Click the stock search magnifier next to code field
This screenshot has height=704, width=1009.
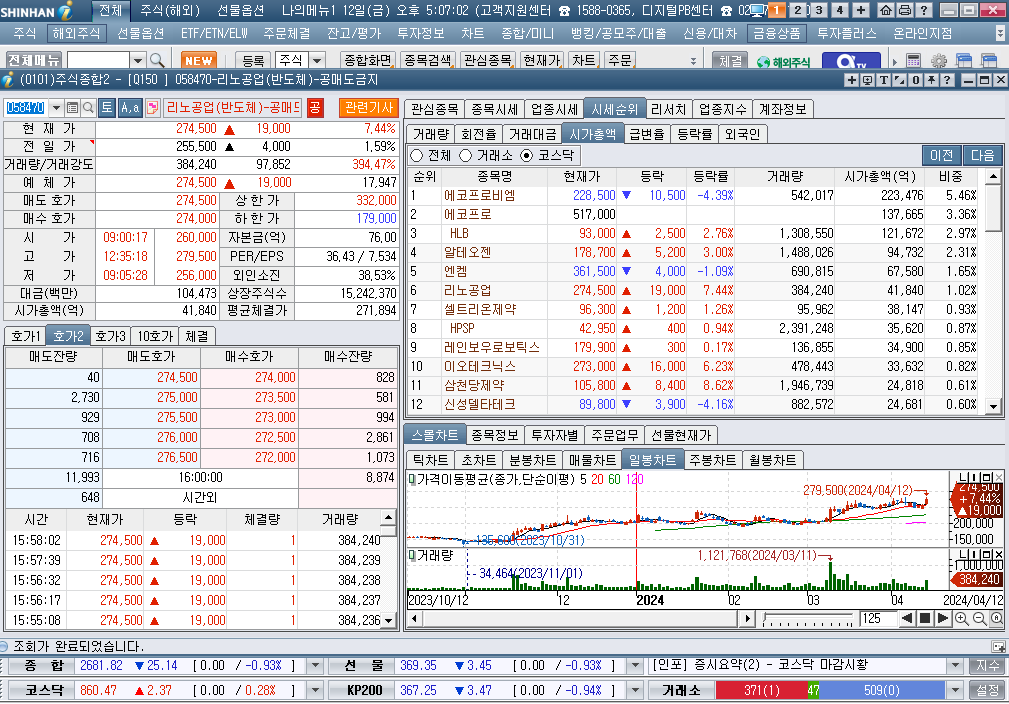pyautogui.click(x=88, y=107)
